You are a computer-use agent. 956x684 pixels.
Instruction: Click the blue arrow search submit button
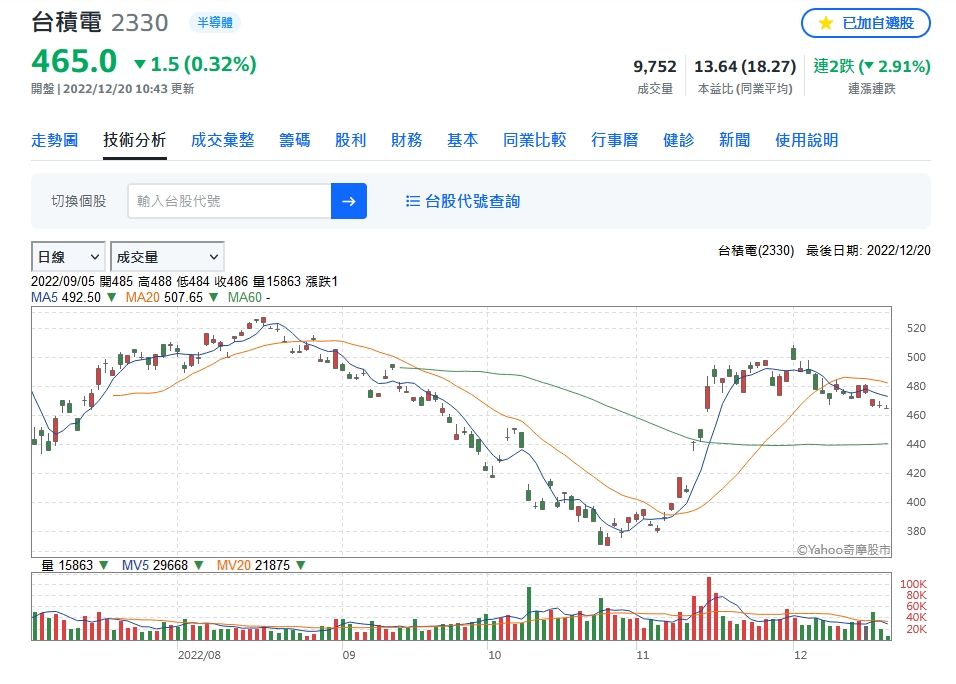349,201
